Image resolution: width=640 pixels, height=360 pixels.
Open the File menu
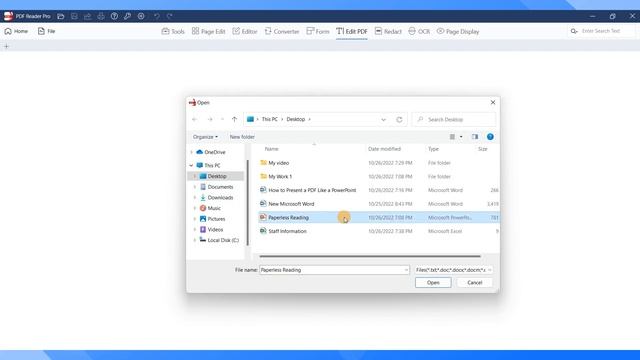click(47, 31)
